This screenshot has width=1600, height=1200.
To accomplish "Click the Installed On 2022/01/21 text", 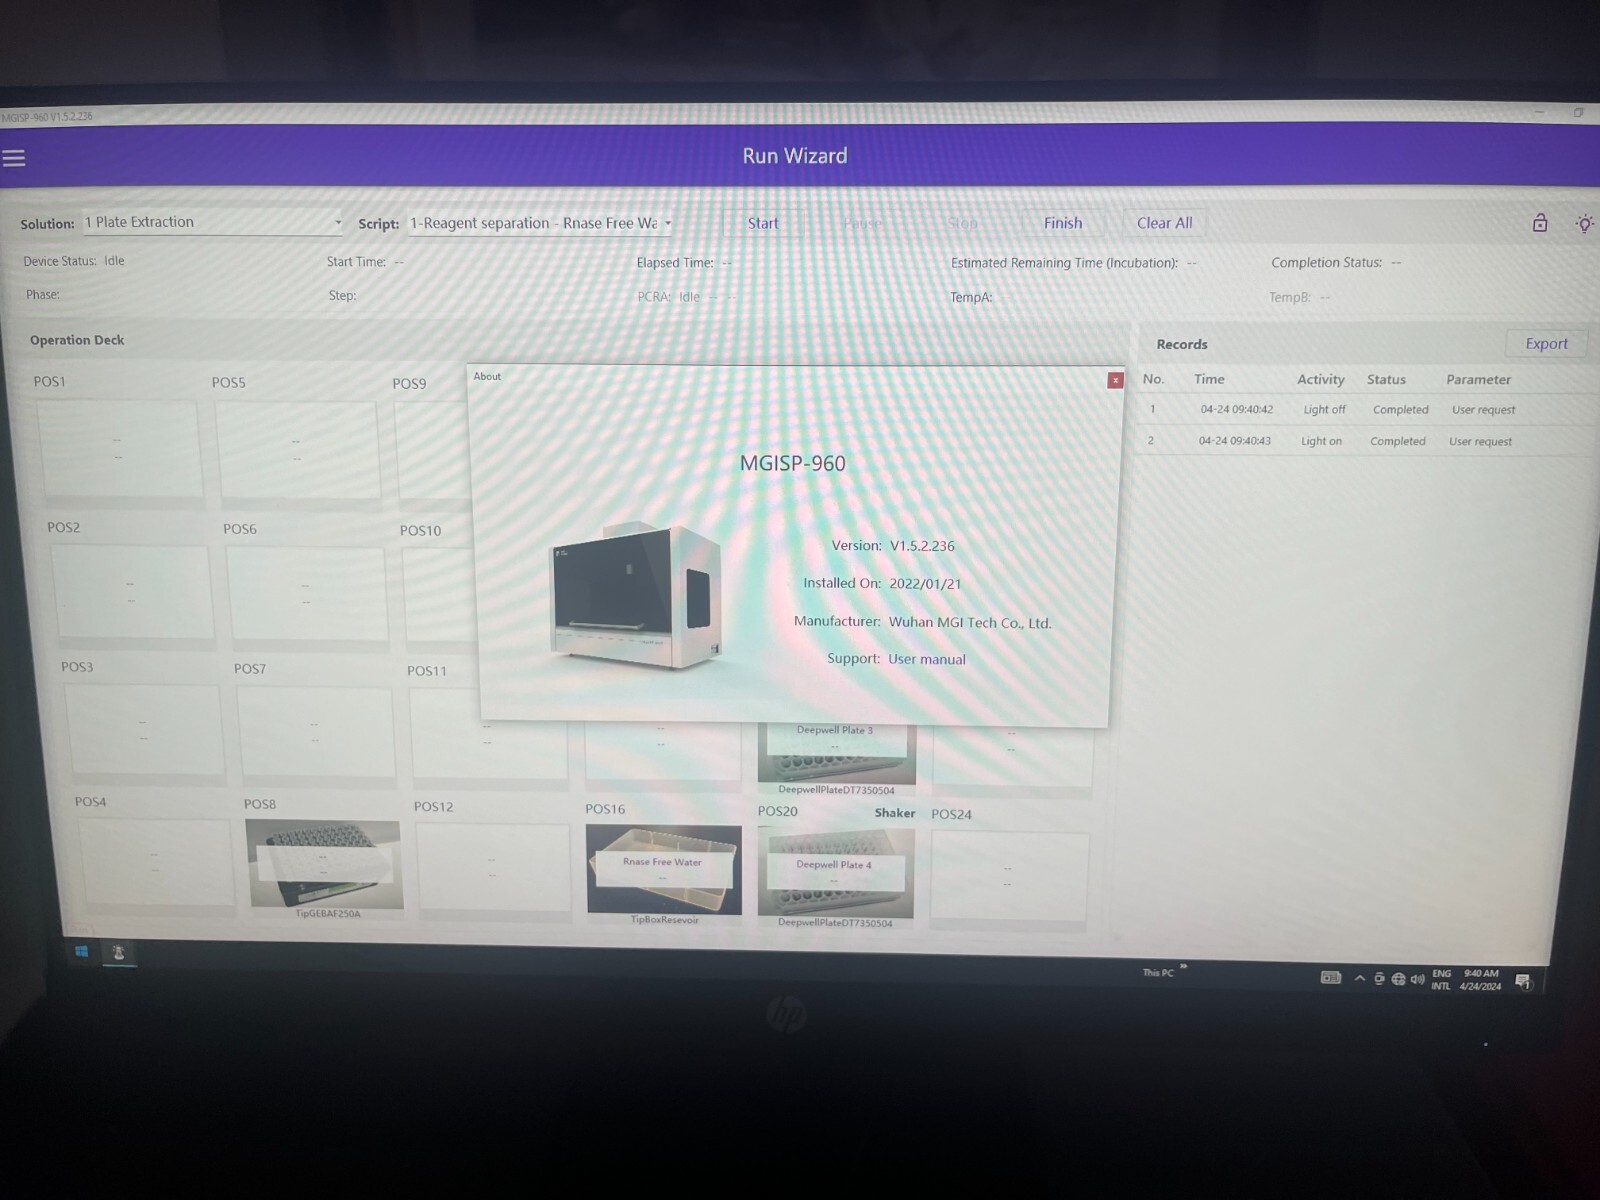I will click(x=881, y=583).
